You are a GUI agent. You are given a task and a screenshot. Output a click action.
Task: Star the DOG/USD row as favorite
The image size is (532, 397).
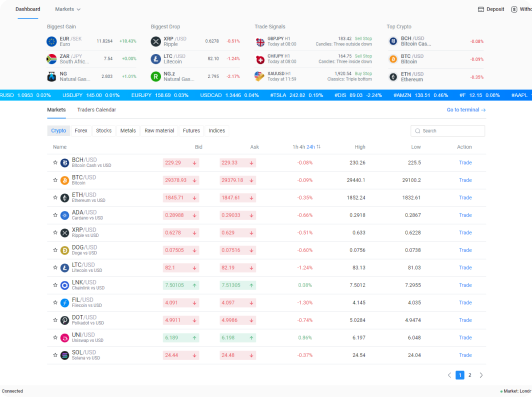[55, 250]
